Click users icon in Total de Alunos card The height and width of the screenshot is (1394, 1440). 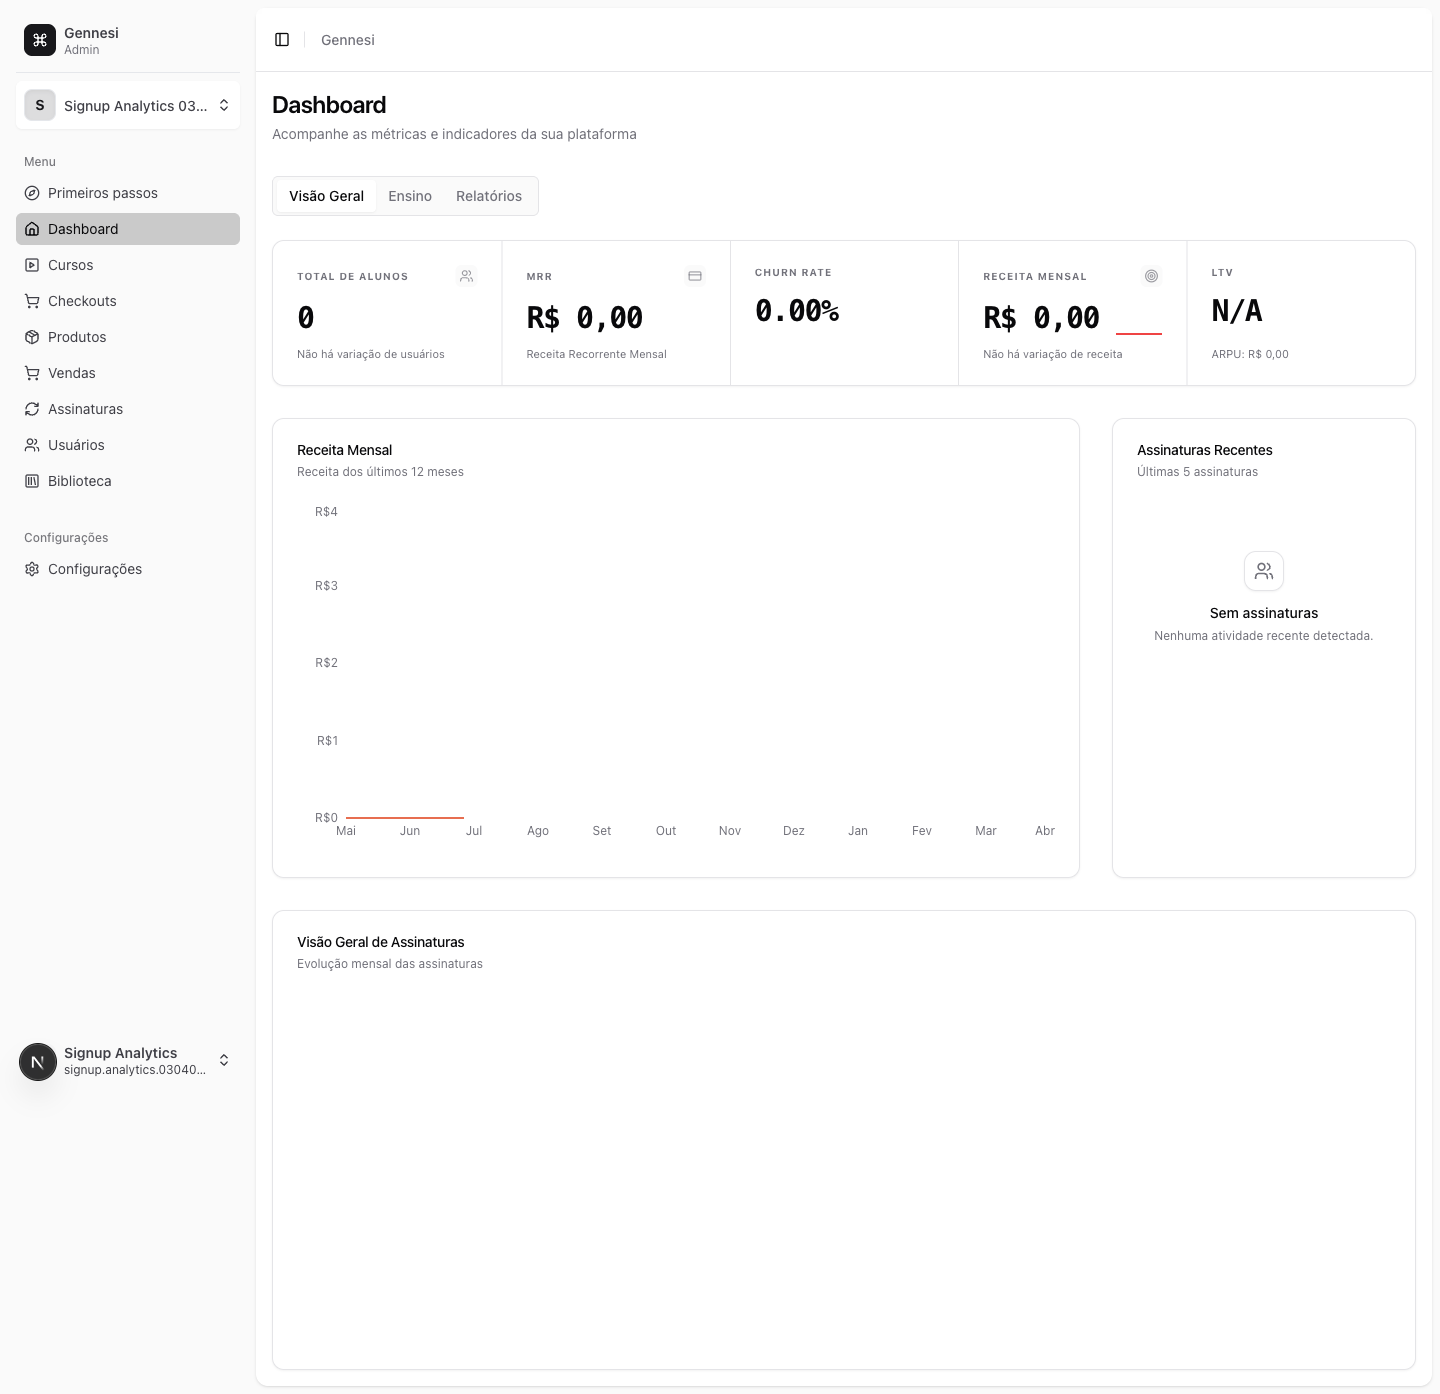tap(466, 276)
